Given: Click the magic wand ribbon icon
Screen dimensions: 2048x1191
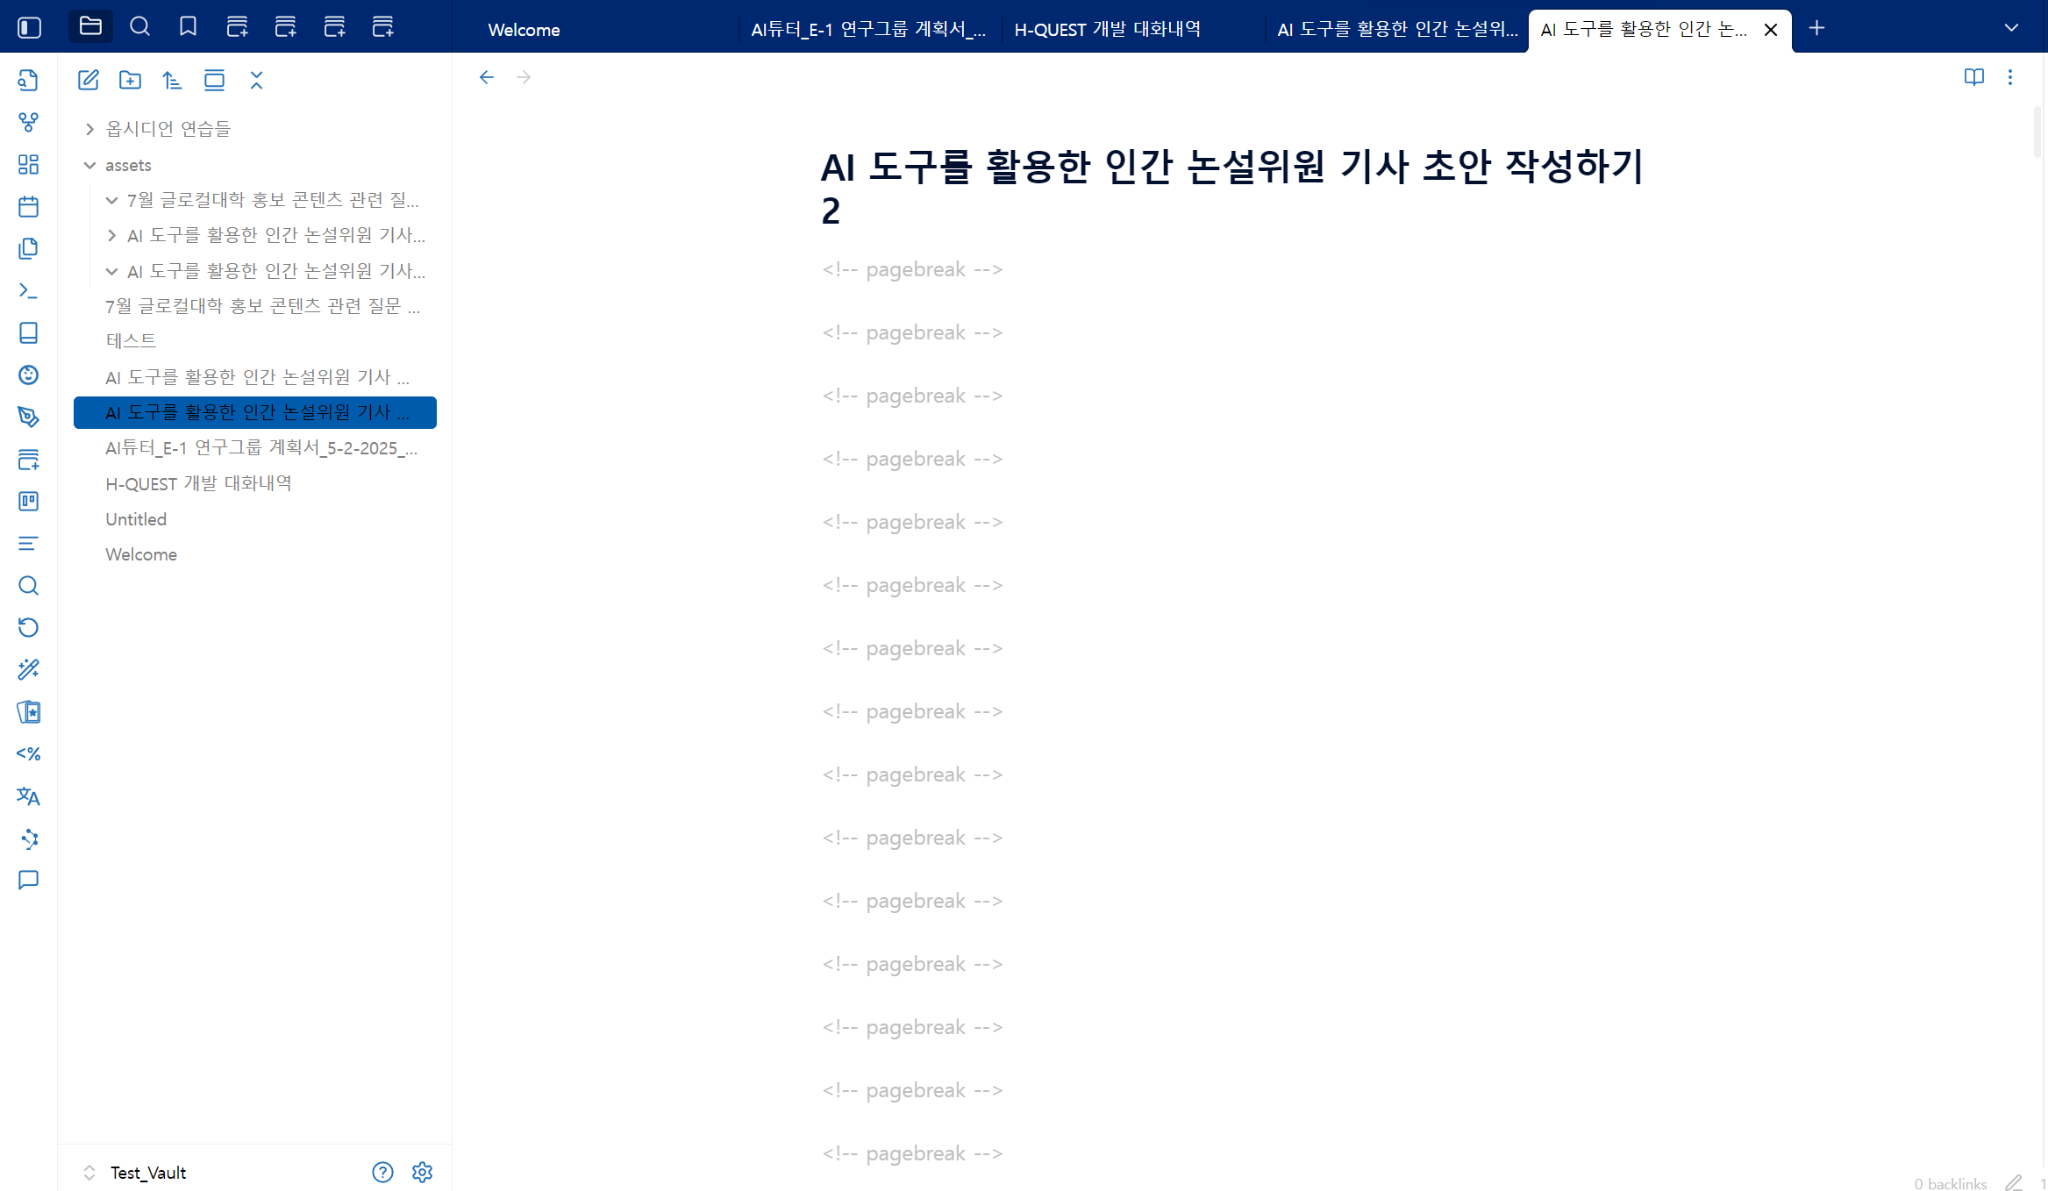Looking at the screenshot, I should point(28,670).
